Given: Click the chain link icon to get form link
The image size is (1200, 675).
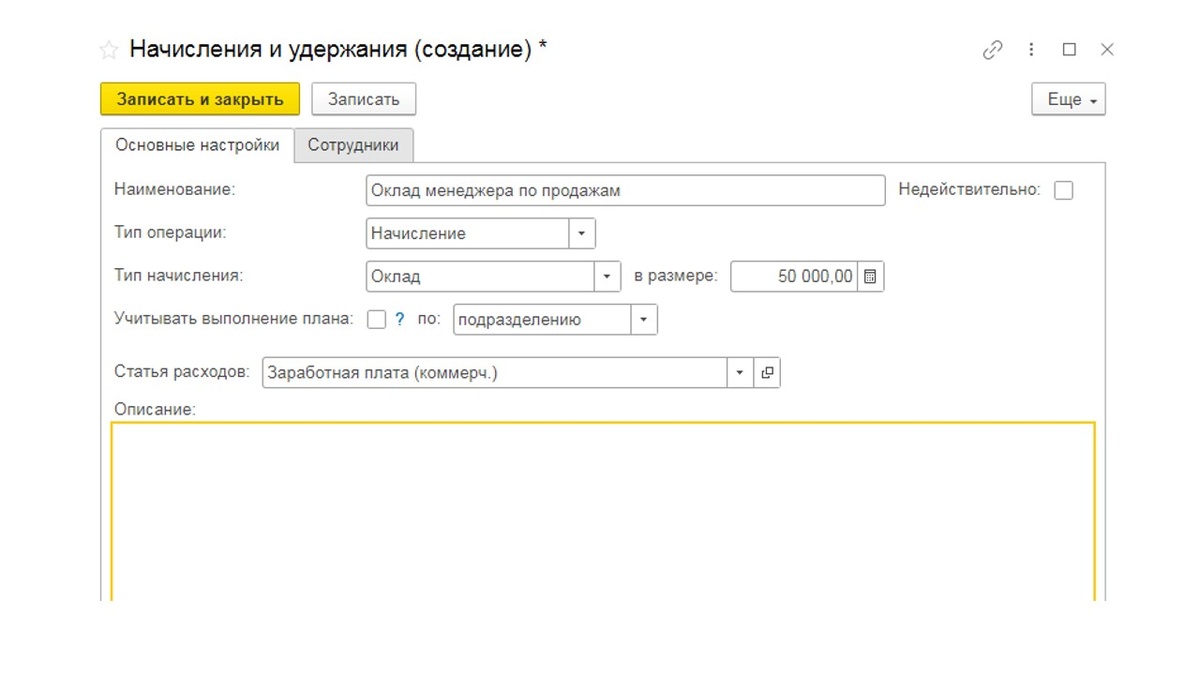Looking at the screenshot, I should (x=992, y=48).
